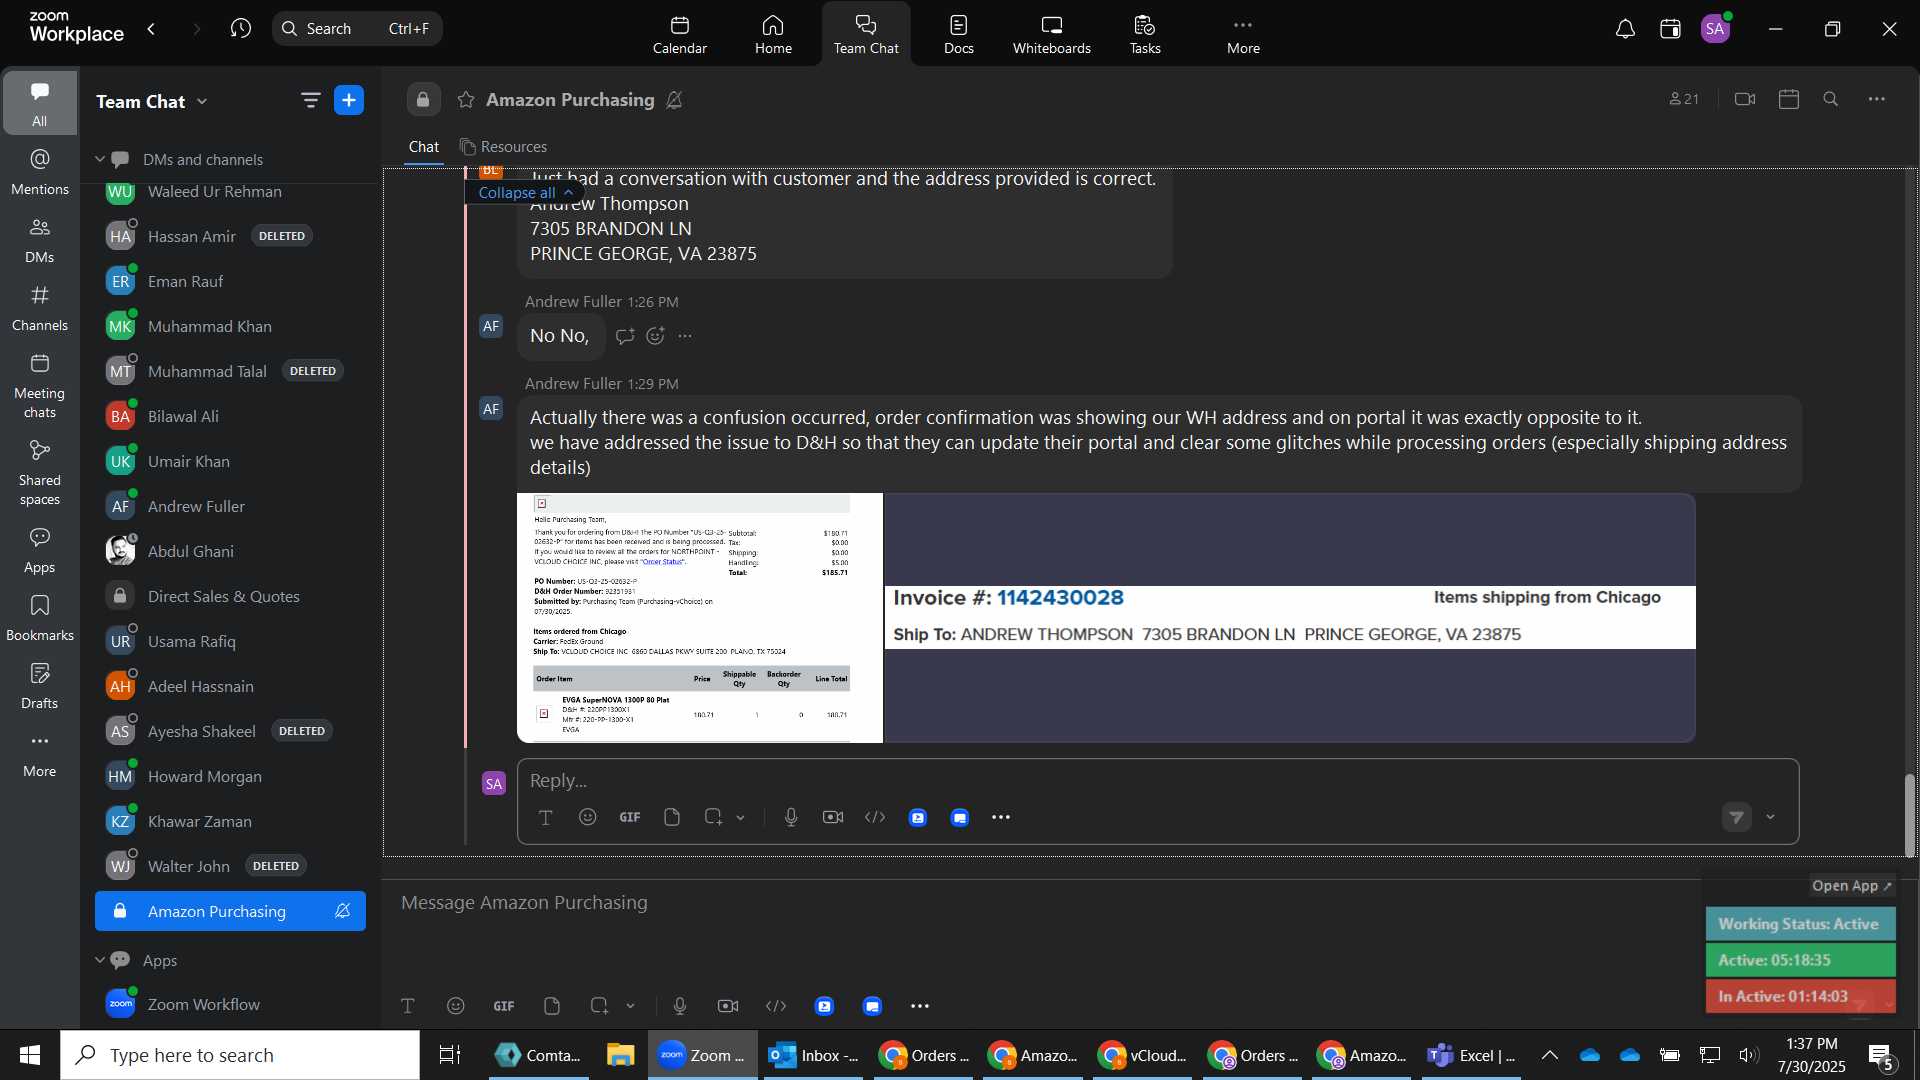Open Mentions in sidebar
This screenshot has width=1920, height=1080.
[x=40, y=172]
